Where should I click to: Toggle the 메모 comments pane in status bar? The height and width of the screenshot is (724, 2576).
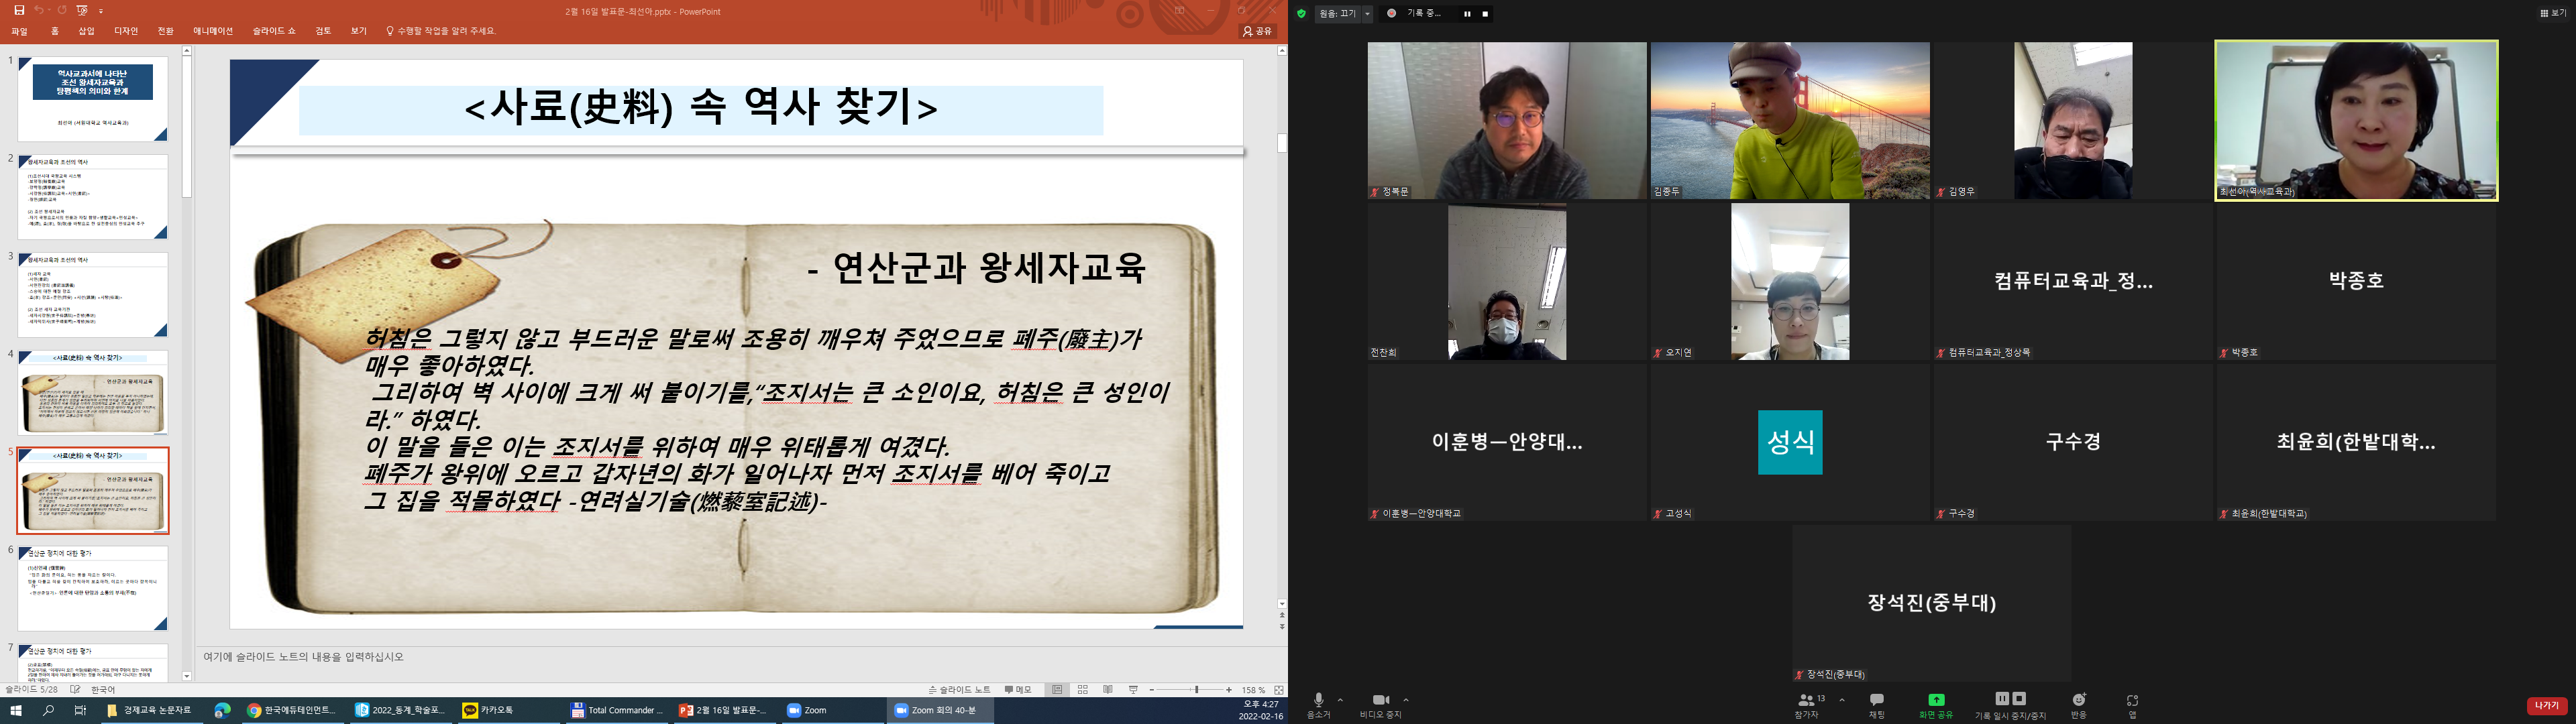[x=1018, y=690]
